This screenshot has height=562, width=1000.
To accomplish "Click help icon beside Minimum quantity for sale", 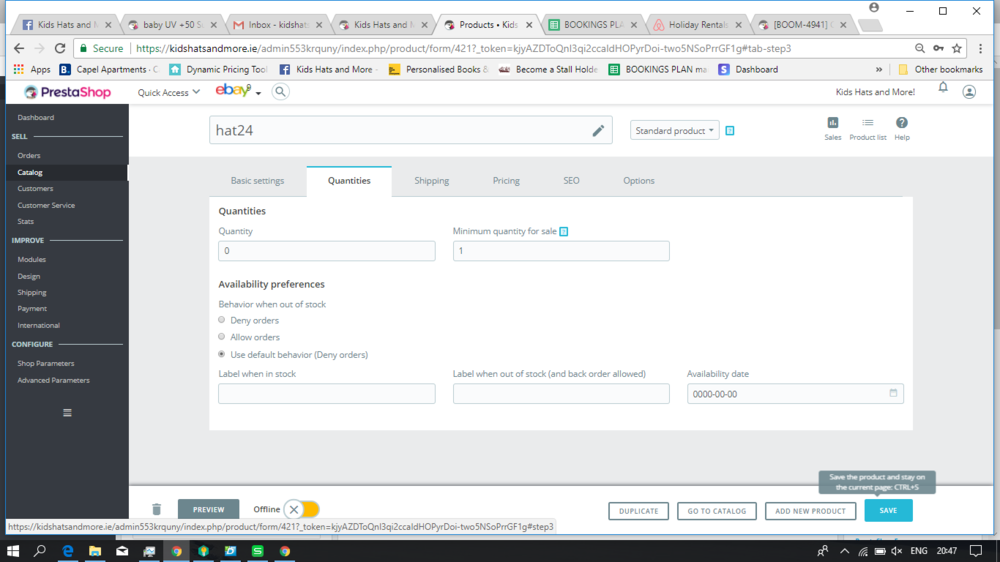I will tap(564, 232).
